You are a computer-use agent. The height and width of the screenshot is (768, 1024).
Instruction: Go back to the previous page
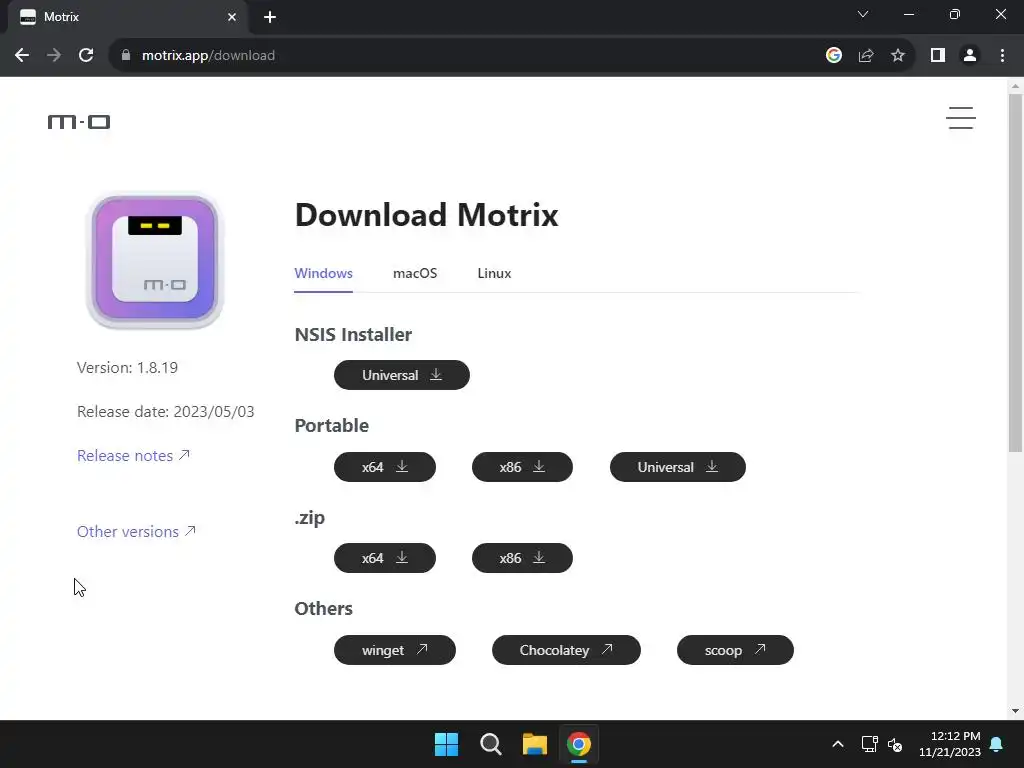tap(22, 56)
